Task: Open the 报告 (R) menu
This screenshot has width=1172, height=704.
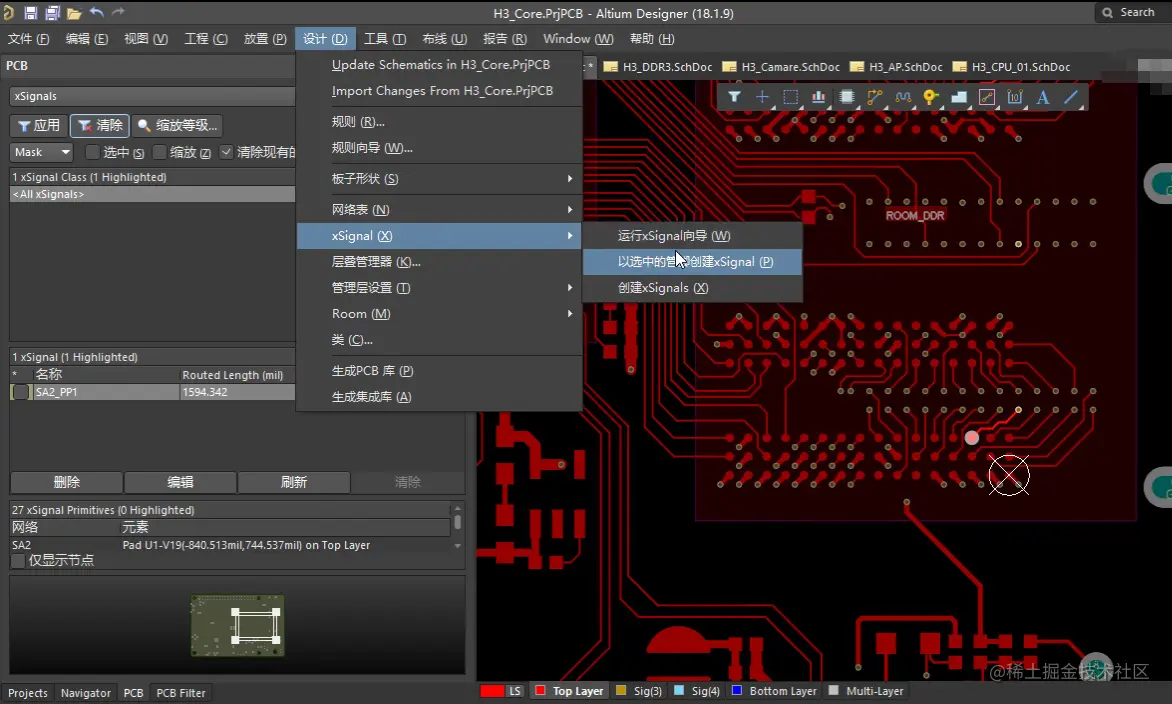Action: pos(505,39)
